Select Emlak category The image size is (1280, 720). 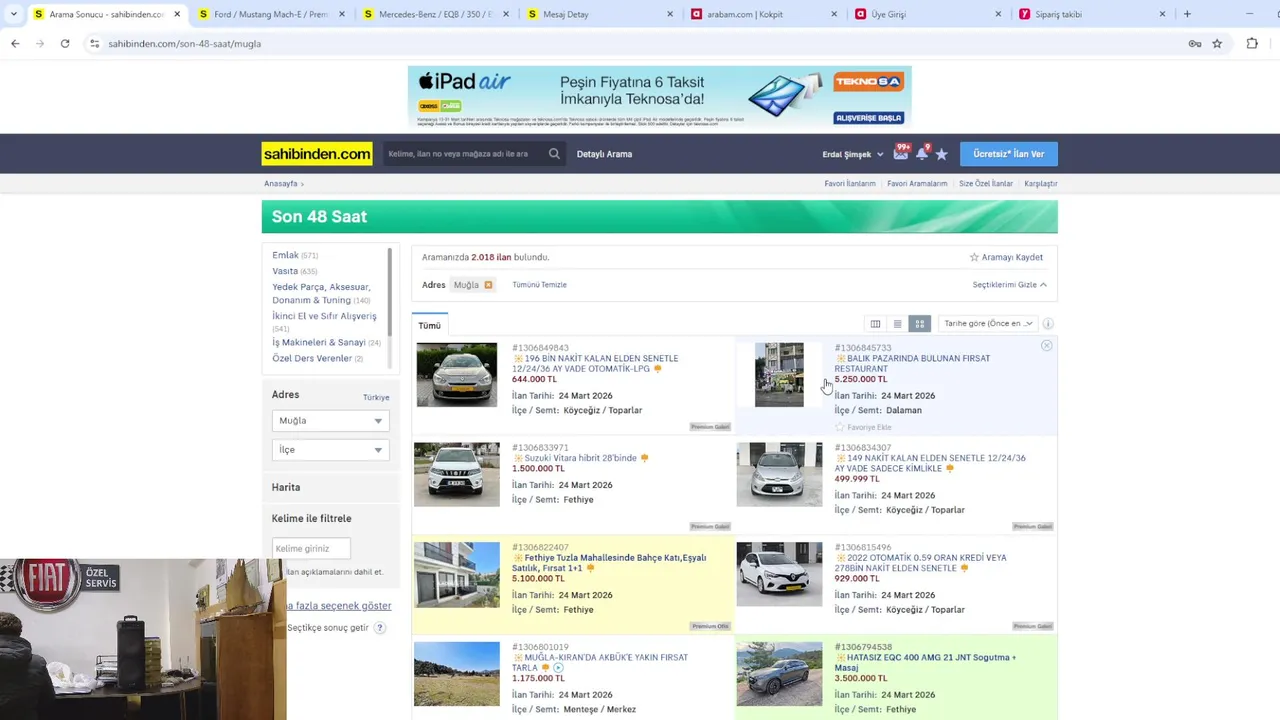285,255
